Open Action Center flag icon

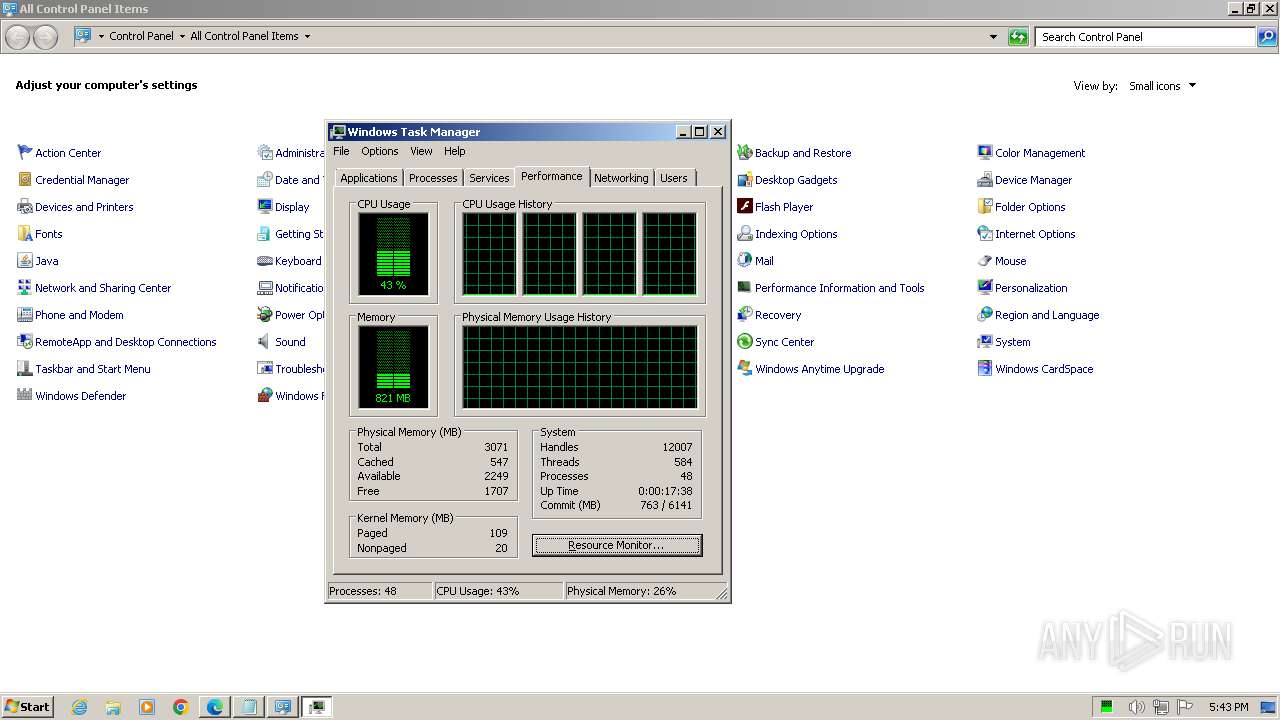[25, 152]
